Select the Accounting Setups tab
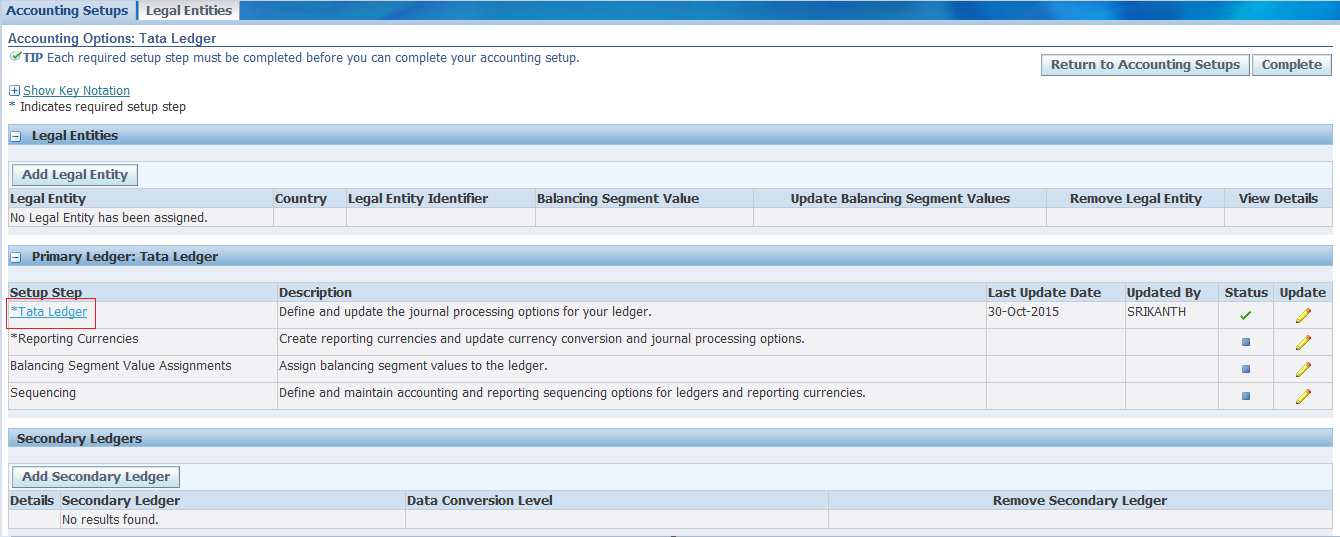This screenshot has height=537, width=1340. (x=67, y=10)
